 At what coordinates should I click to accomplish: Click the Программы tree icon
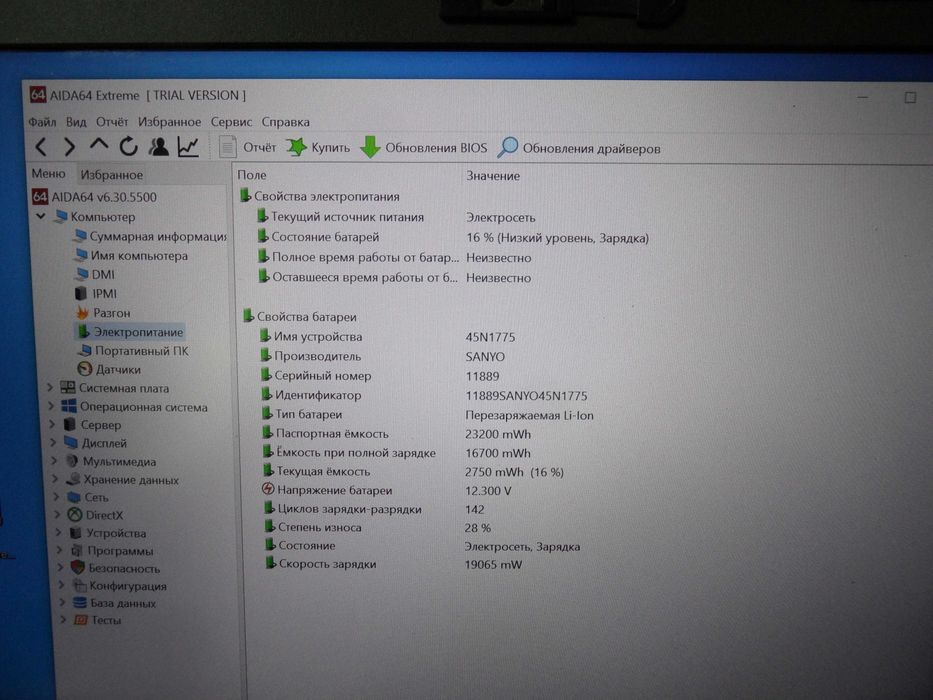coord(77,551)
